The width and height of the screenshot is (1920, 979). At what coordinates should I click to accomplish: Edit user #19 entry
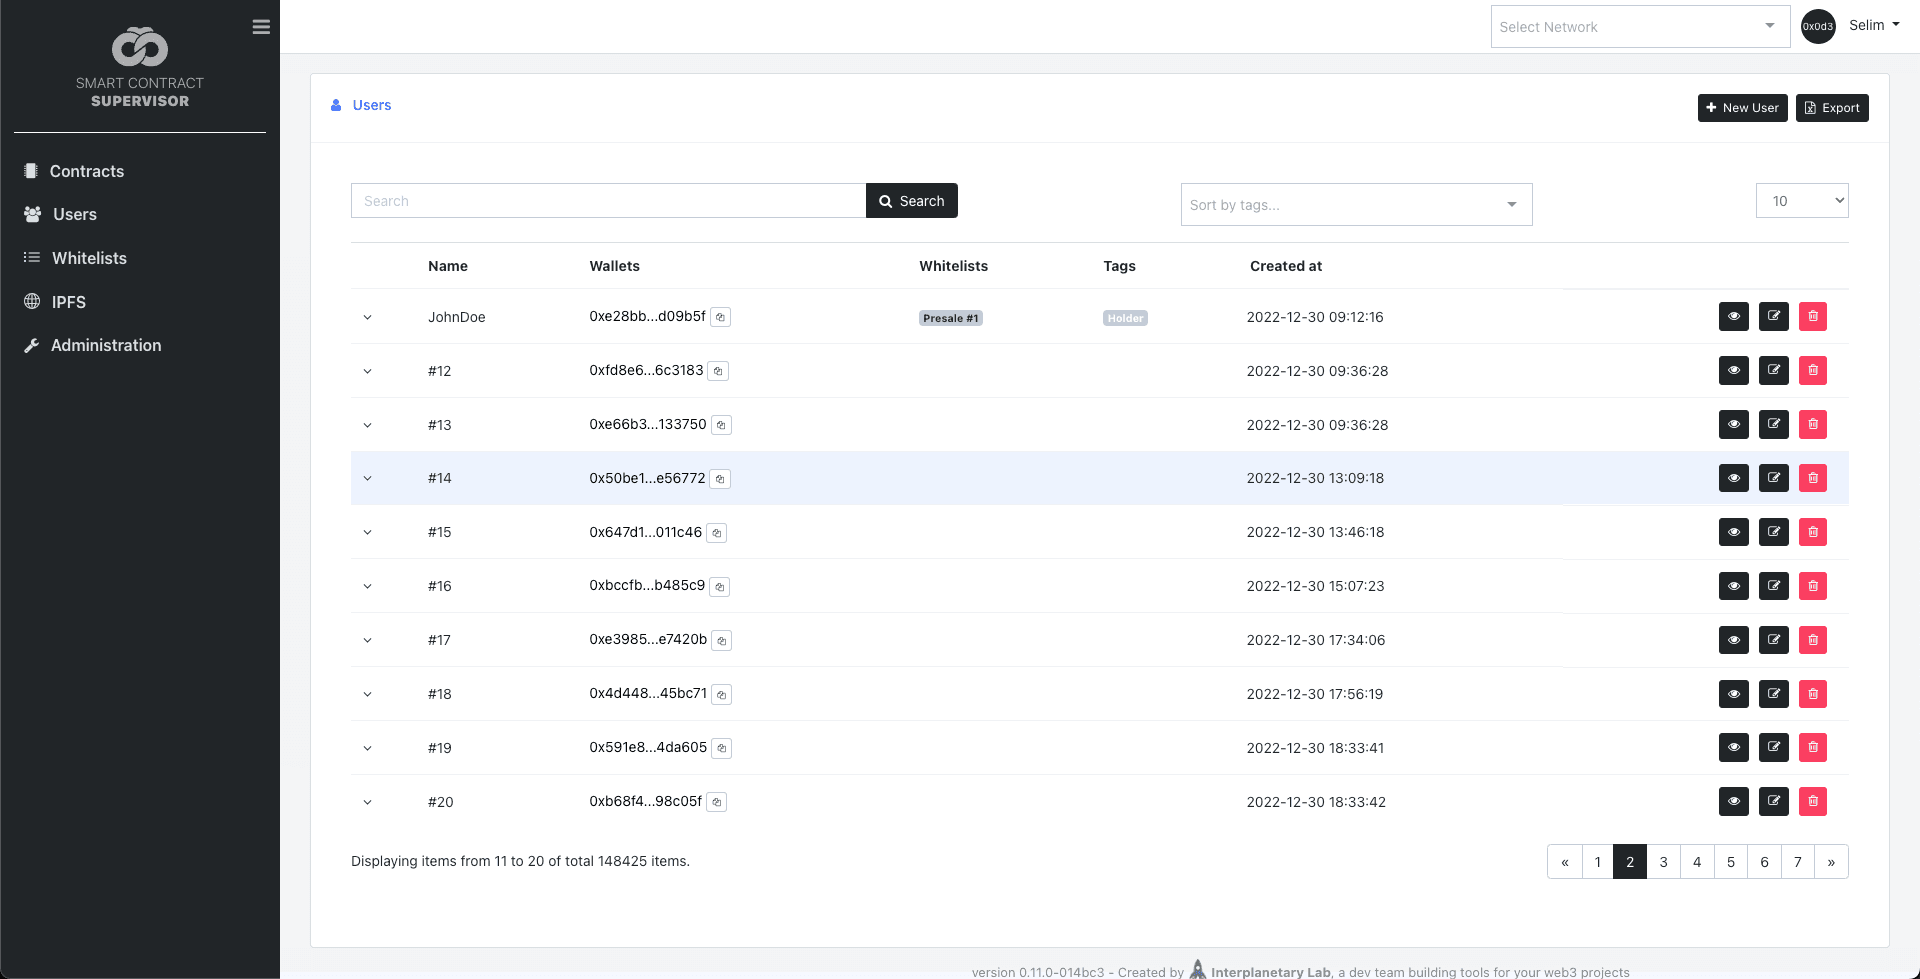tap(1773, 747)
